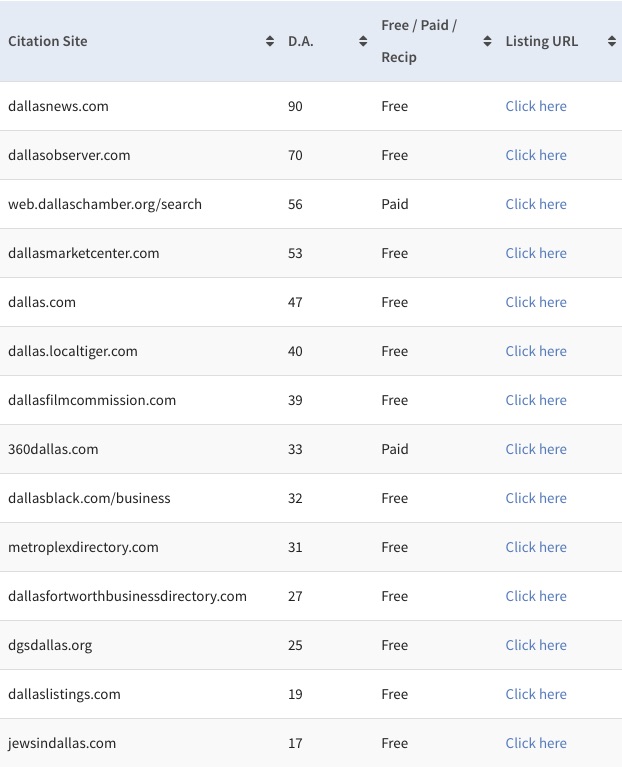This screenshot has height=767, width=622.
Task: Click the D.A. value 70
Action: 295,155
